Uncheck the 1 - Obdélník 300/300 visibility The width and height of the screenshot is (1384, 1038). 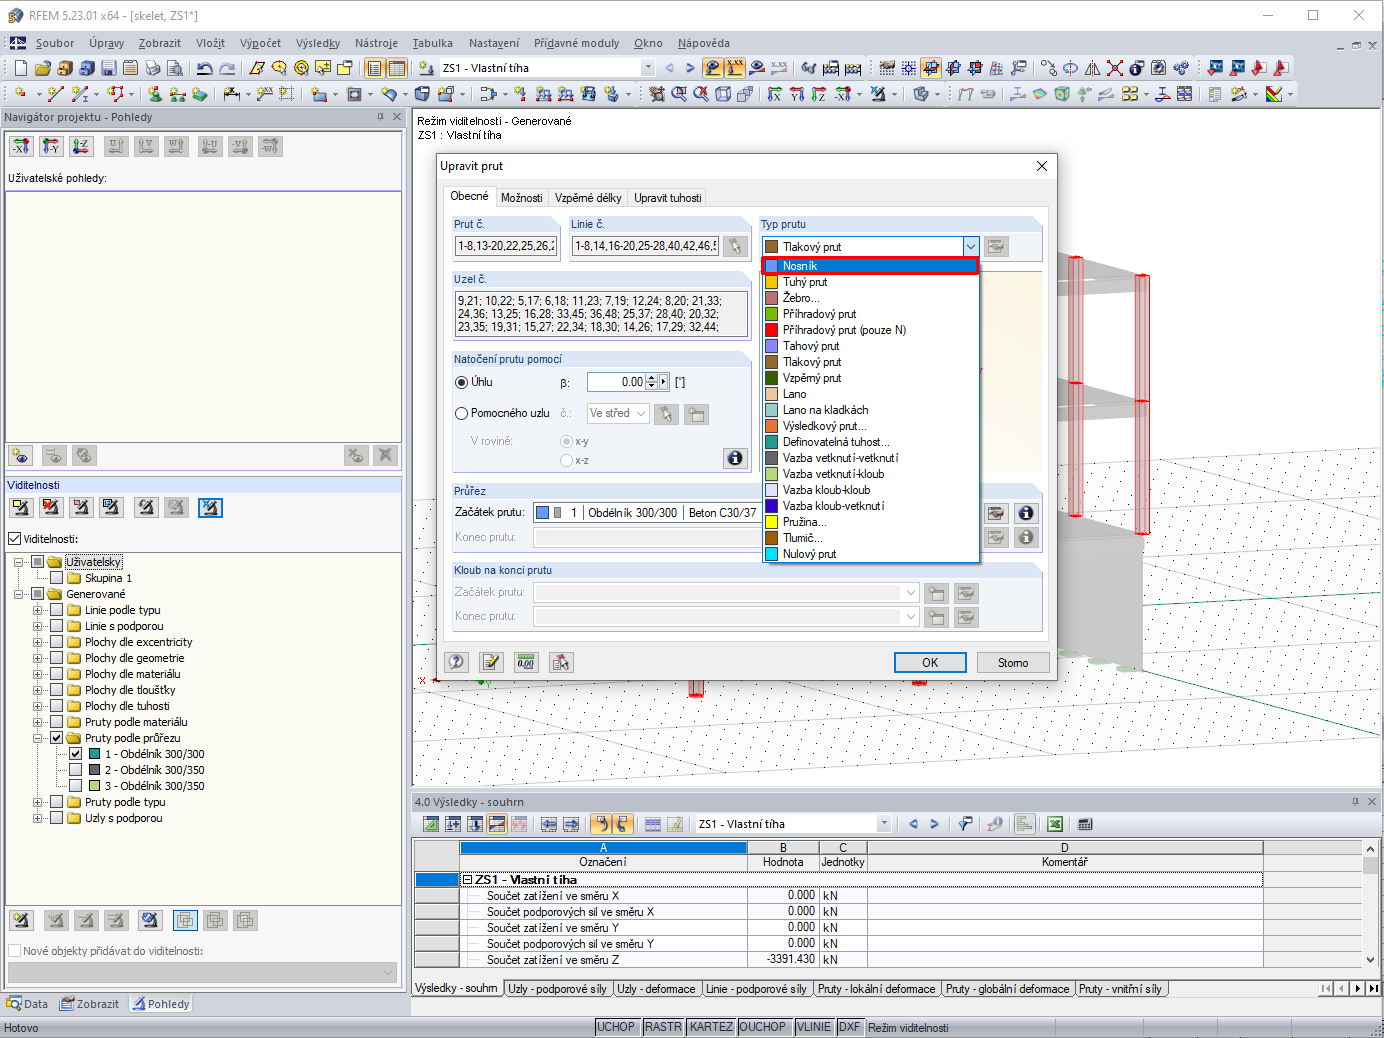tap(76, 753)
